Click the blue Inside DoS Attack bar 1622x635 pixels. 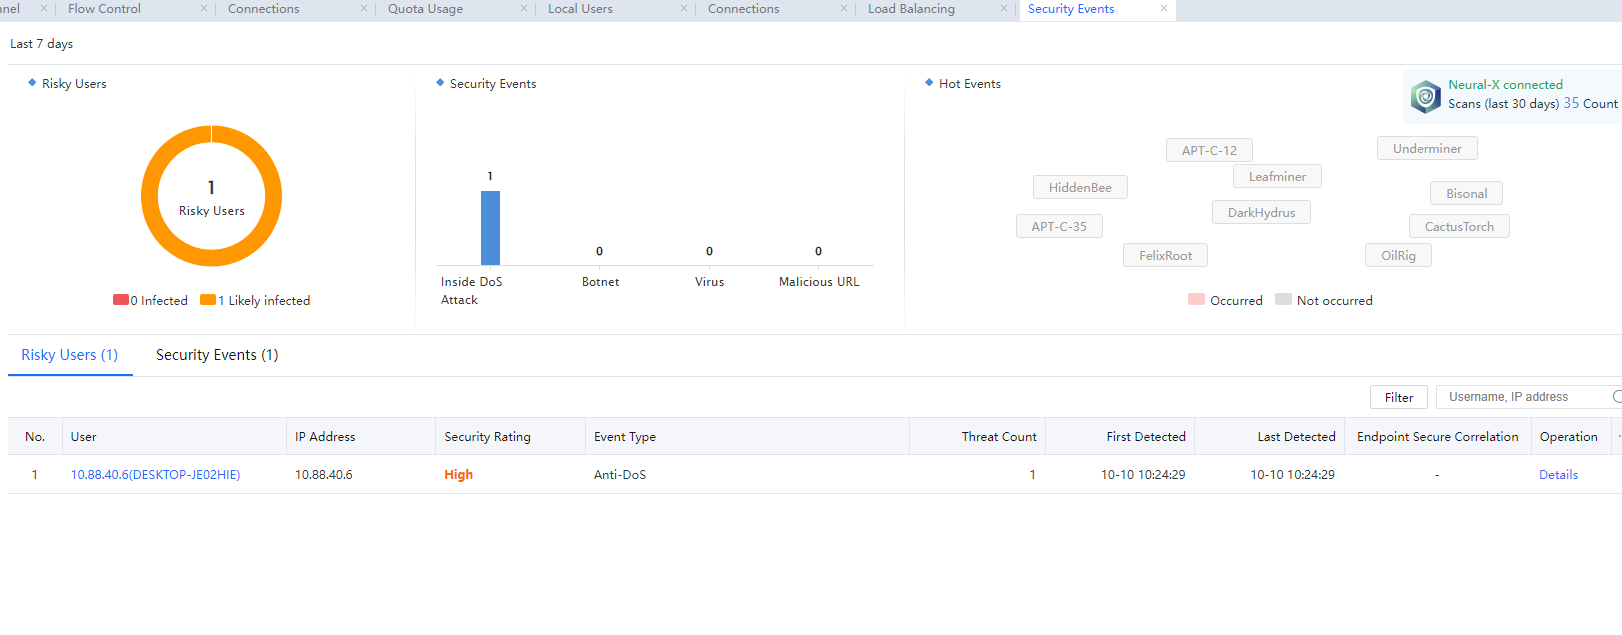[x=490, y=228]
